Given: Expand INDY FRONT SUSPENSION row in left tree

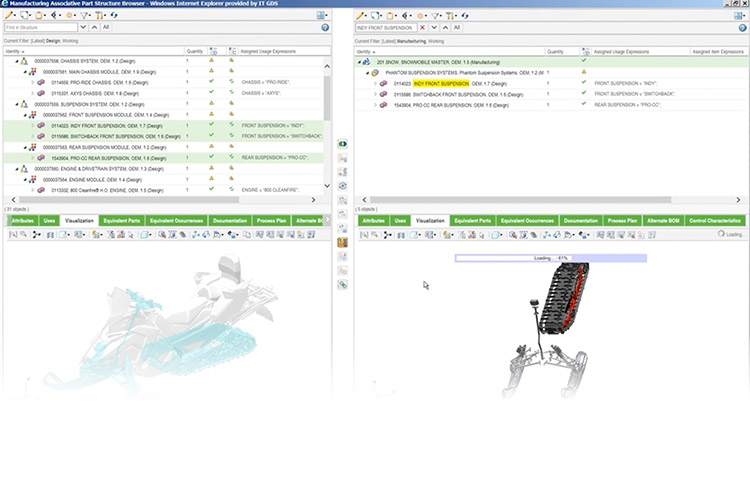Looking at the screenshot, I should click(x=32, y=125).
